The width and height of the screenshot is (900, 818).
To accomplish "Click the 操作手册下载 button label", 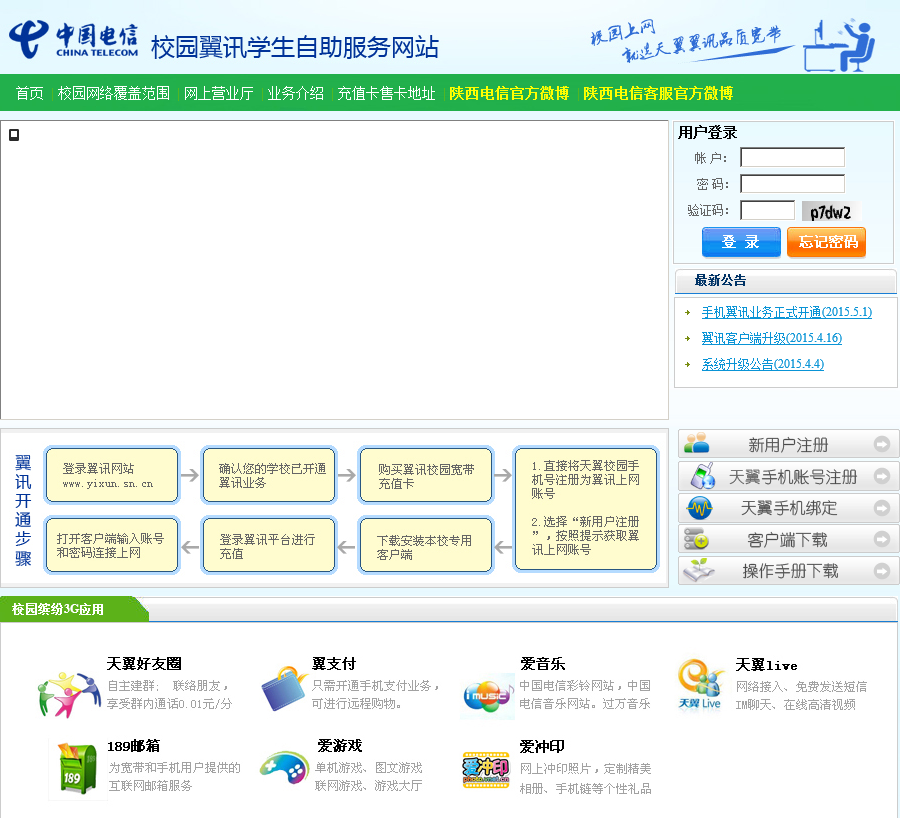I will [790, 571].
